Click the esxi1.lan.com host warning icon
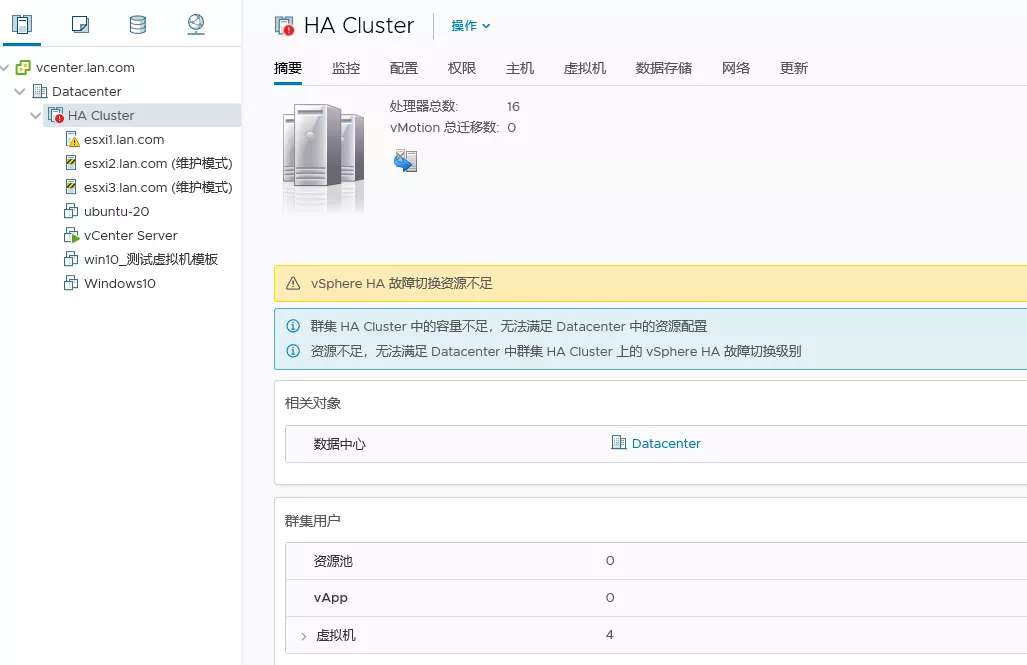 click(72, 140)
